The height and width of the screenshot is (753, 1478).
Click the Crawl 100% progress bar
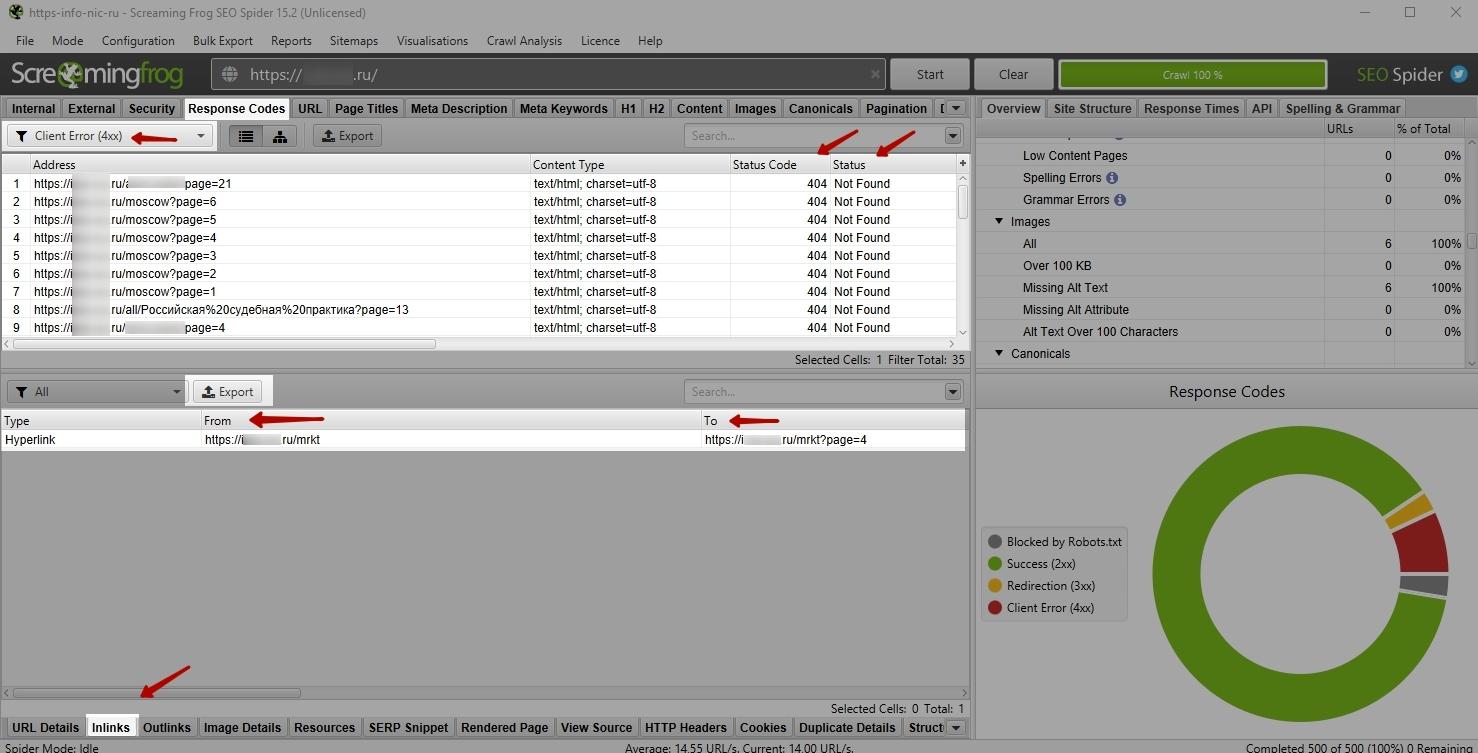click(x=1192, y=74)
